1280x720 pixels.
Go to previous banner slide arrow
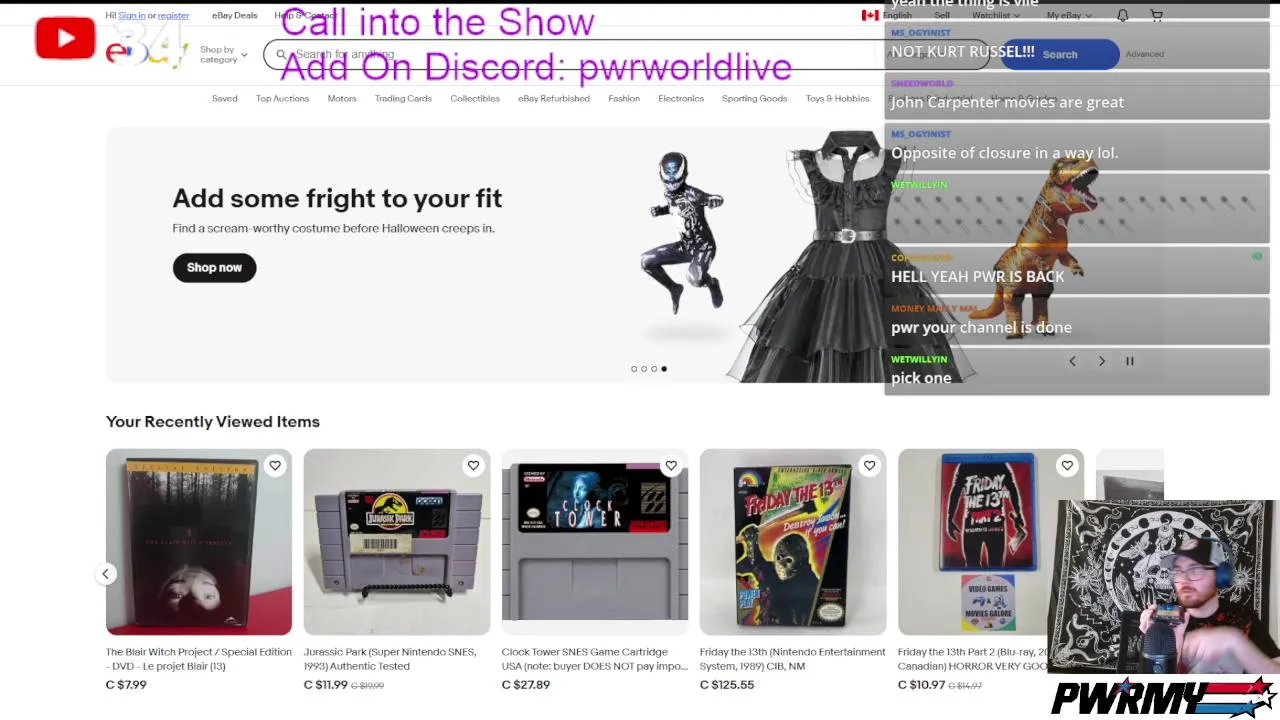pos(1072,361)
